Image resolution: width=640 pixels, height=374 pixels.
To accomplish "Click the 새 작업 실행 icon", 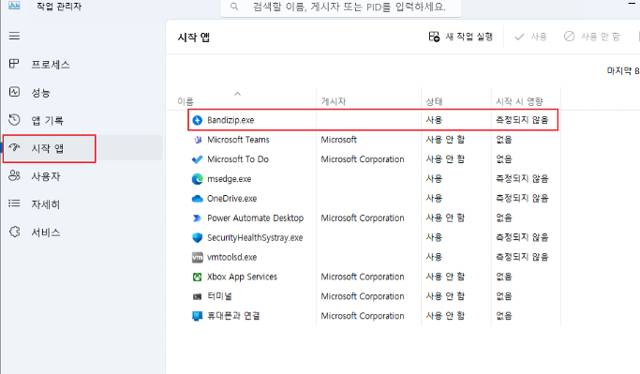I will click(x=434, y=37).
